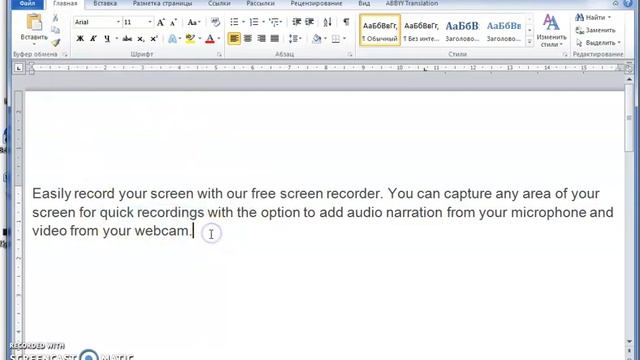Expand the styles gallery More arrow
This screenshot has width=640, height=360.
click(529, 42)
